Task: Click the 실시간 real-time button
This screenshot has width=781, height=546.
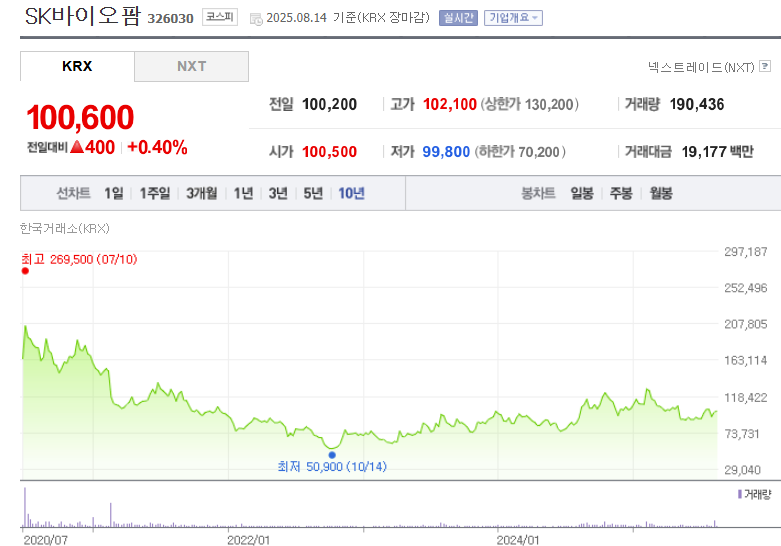Action: 458,18
